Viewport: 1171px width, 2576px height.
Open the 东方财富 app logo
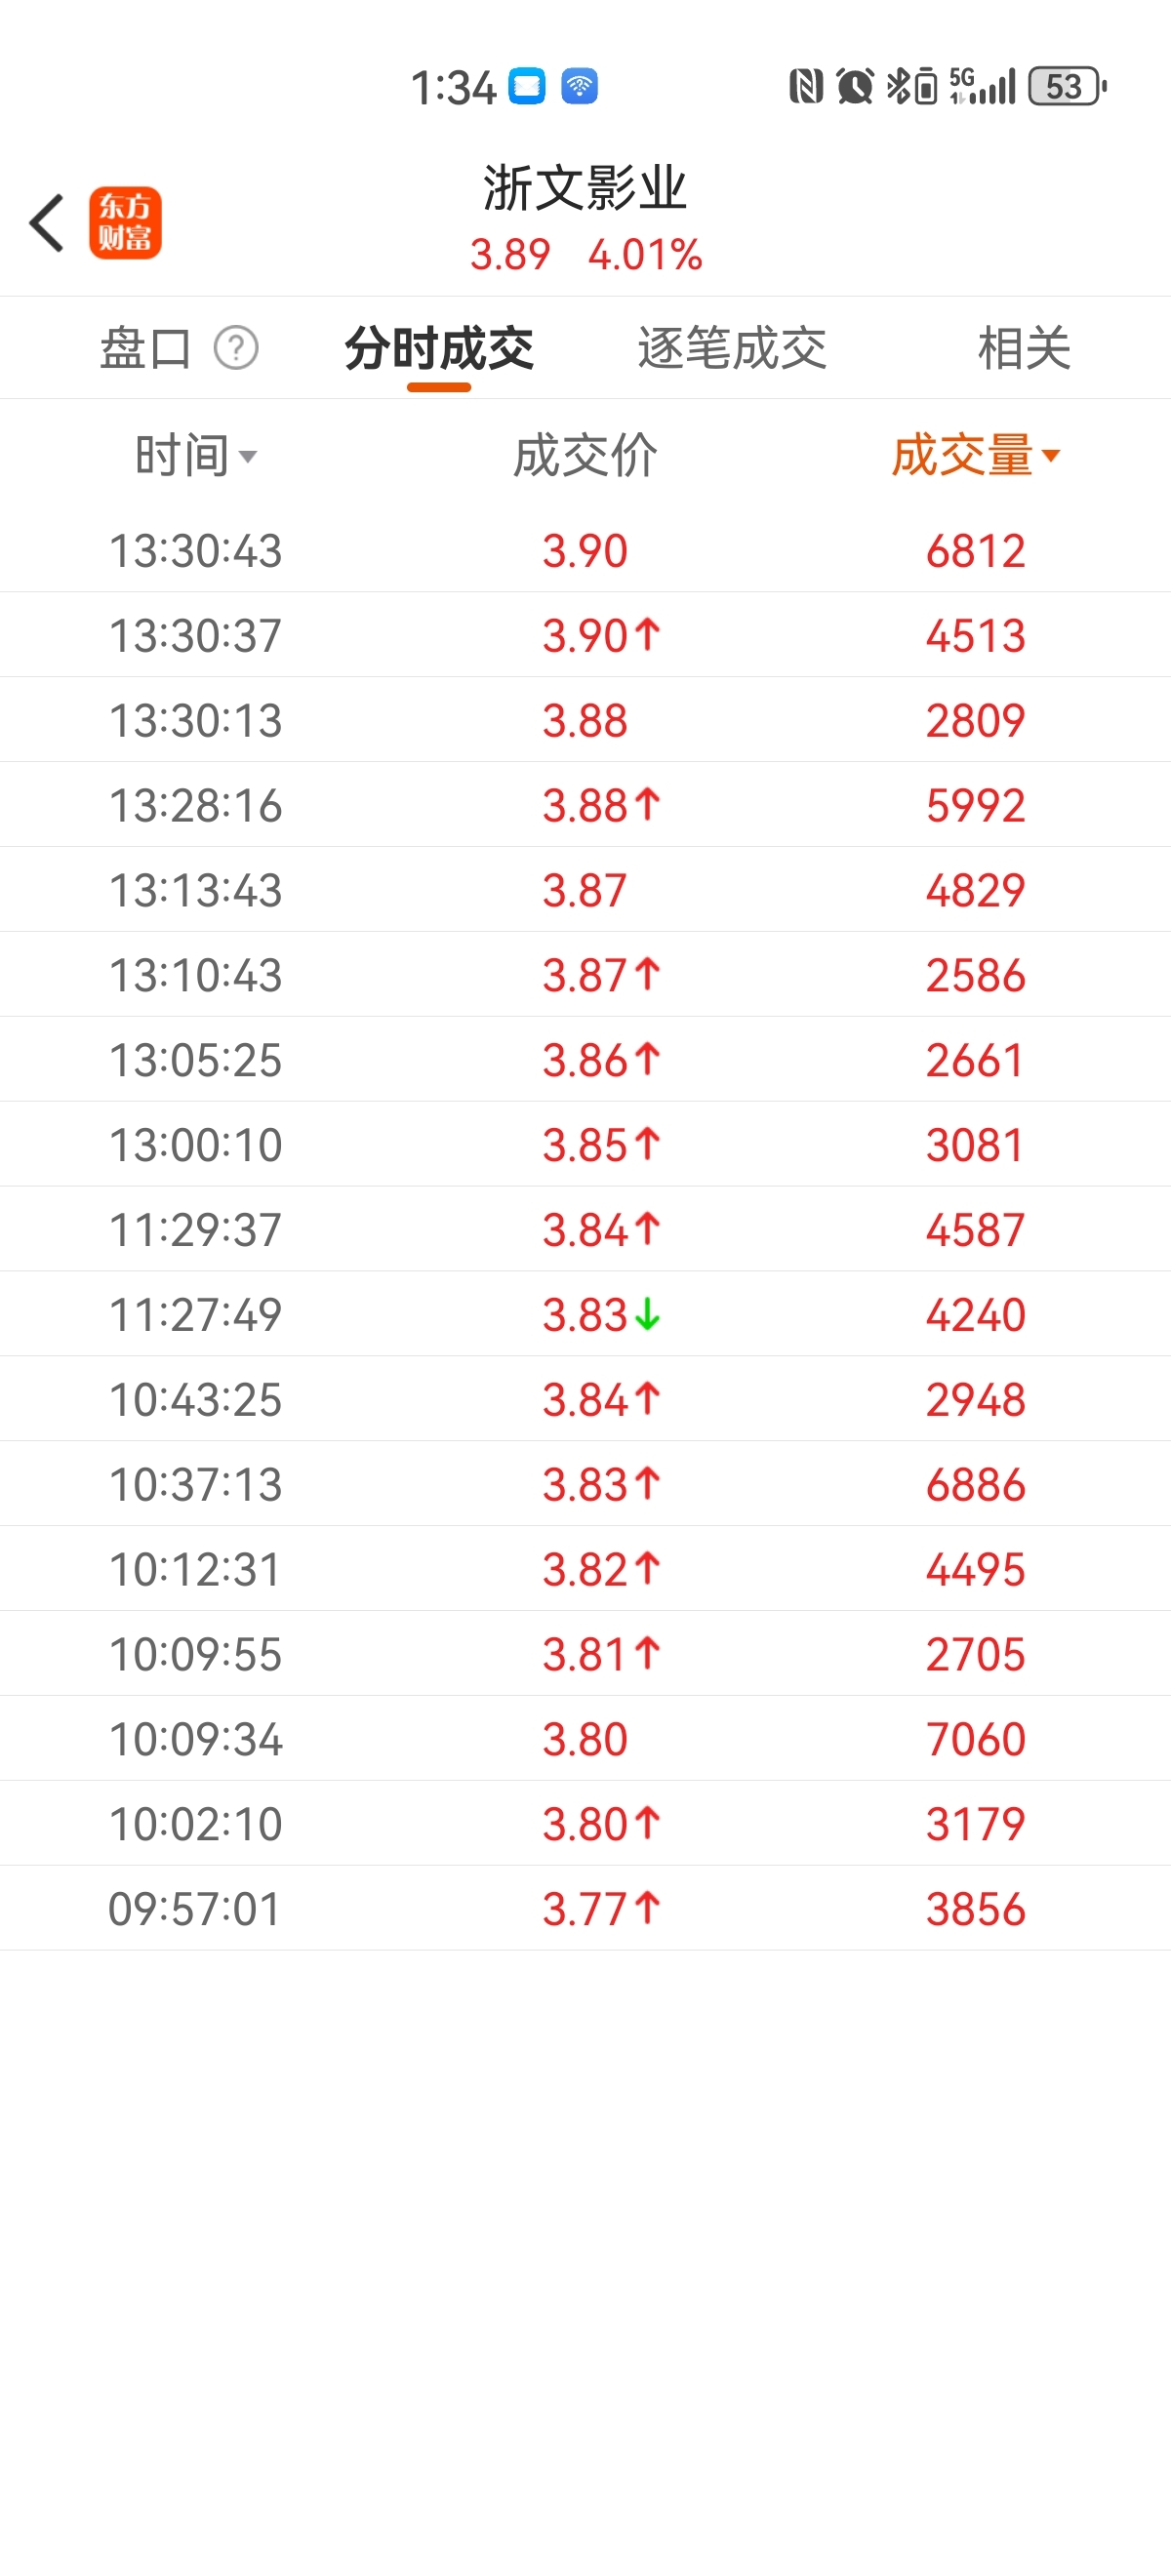pos(125,223)
